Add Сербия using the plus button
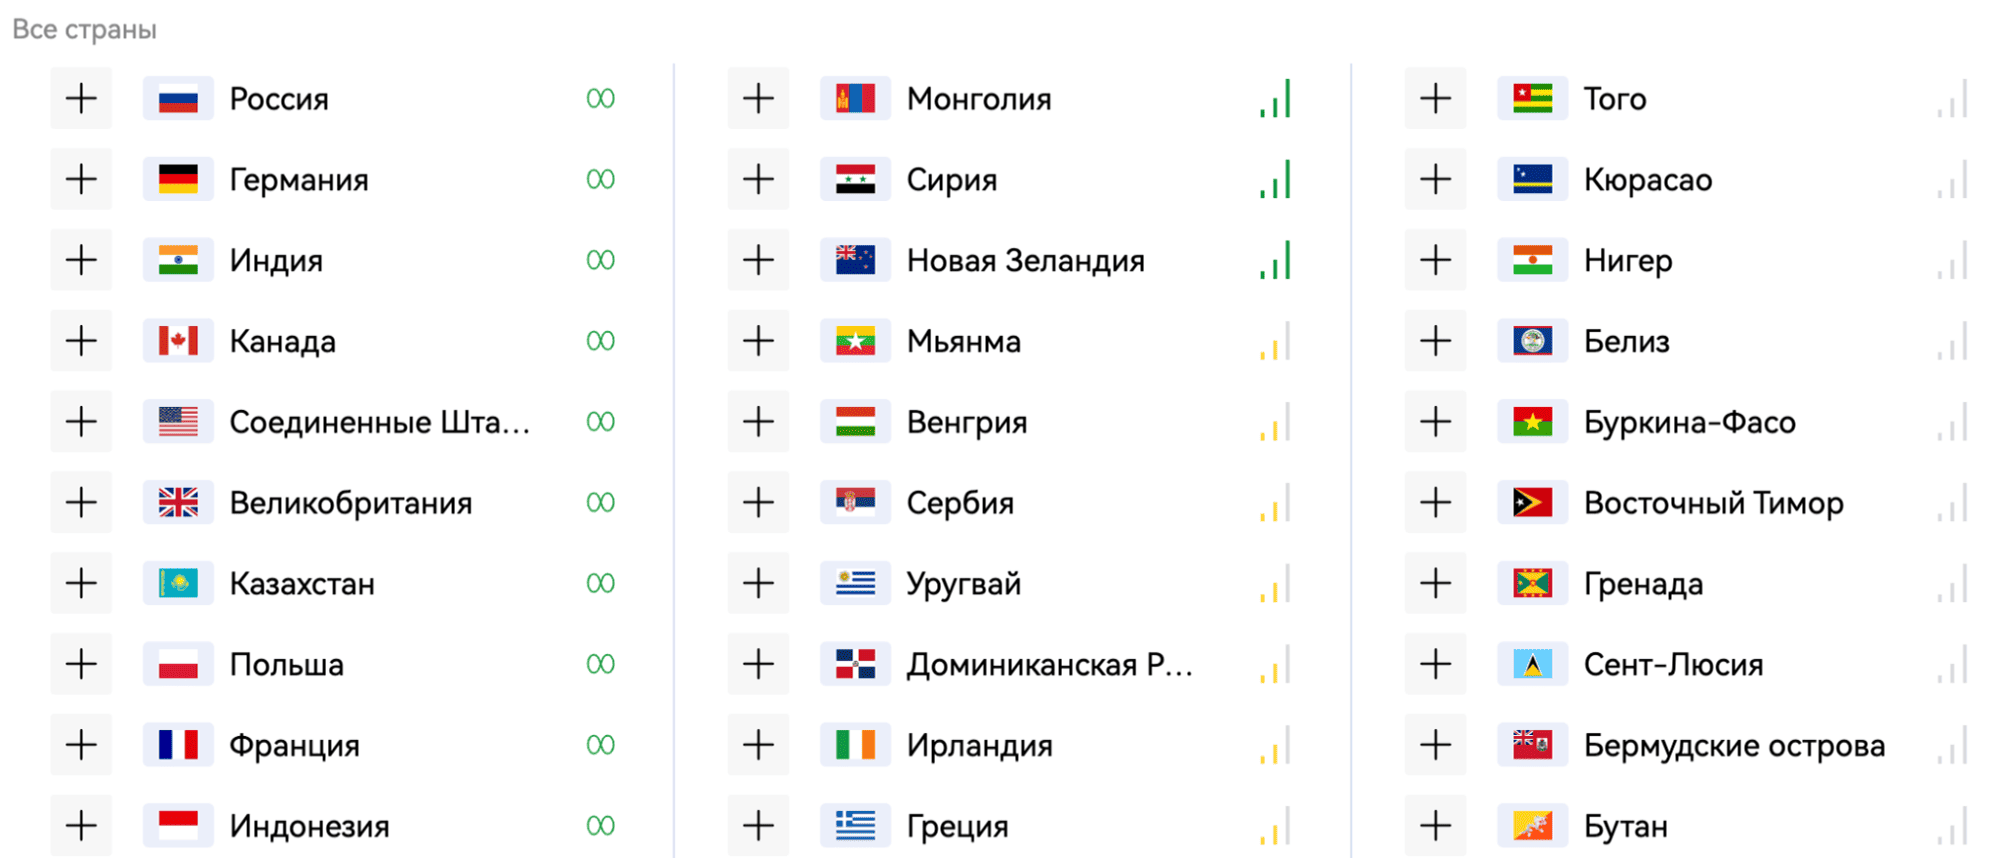This screenshot has width=2000, height=858. [x=758, y=502]
